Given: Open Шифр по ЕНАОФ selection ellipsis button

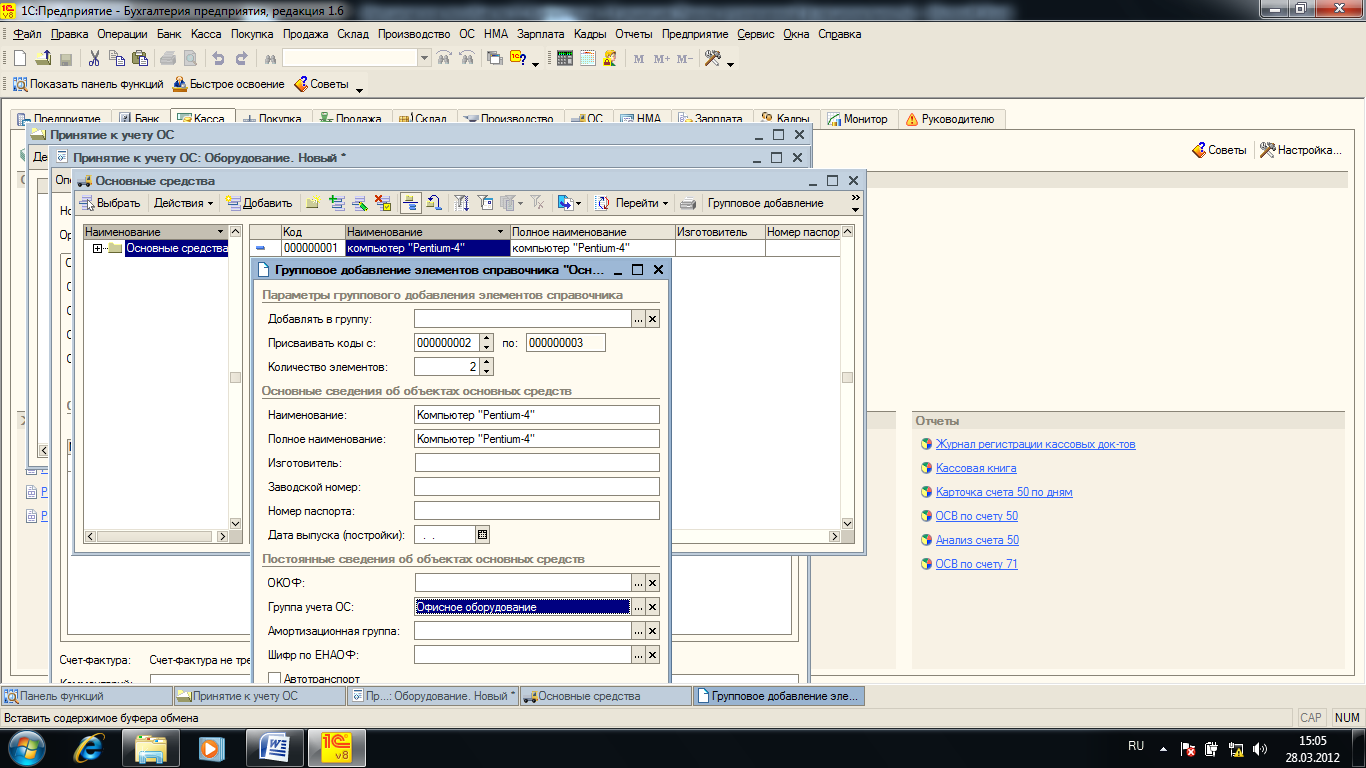Looking at the screenshot, I should pyautogui.click(x=637, y=654).
